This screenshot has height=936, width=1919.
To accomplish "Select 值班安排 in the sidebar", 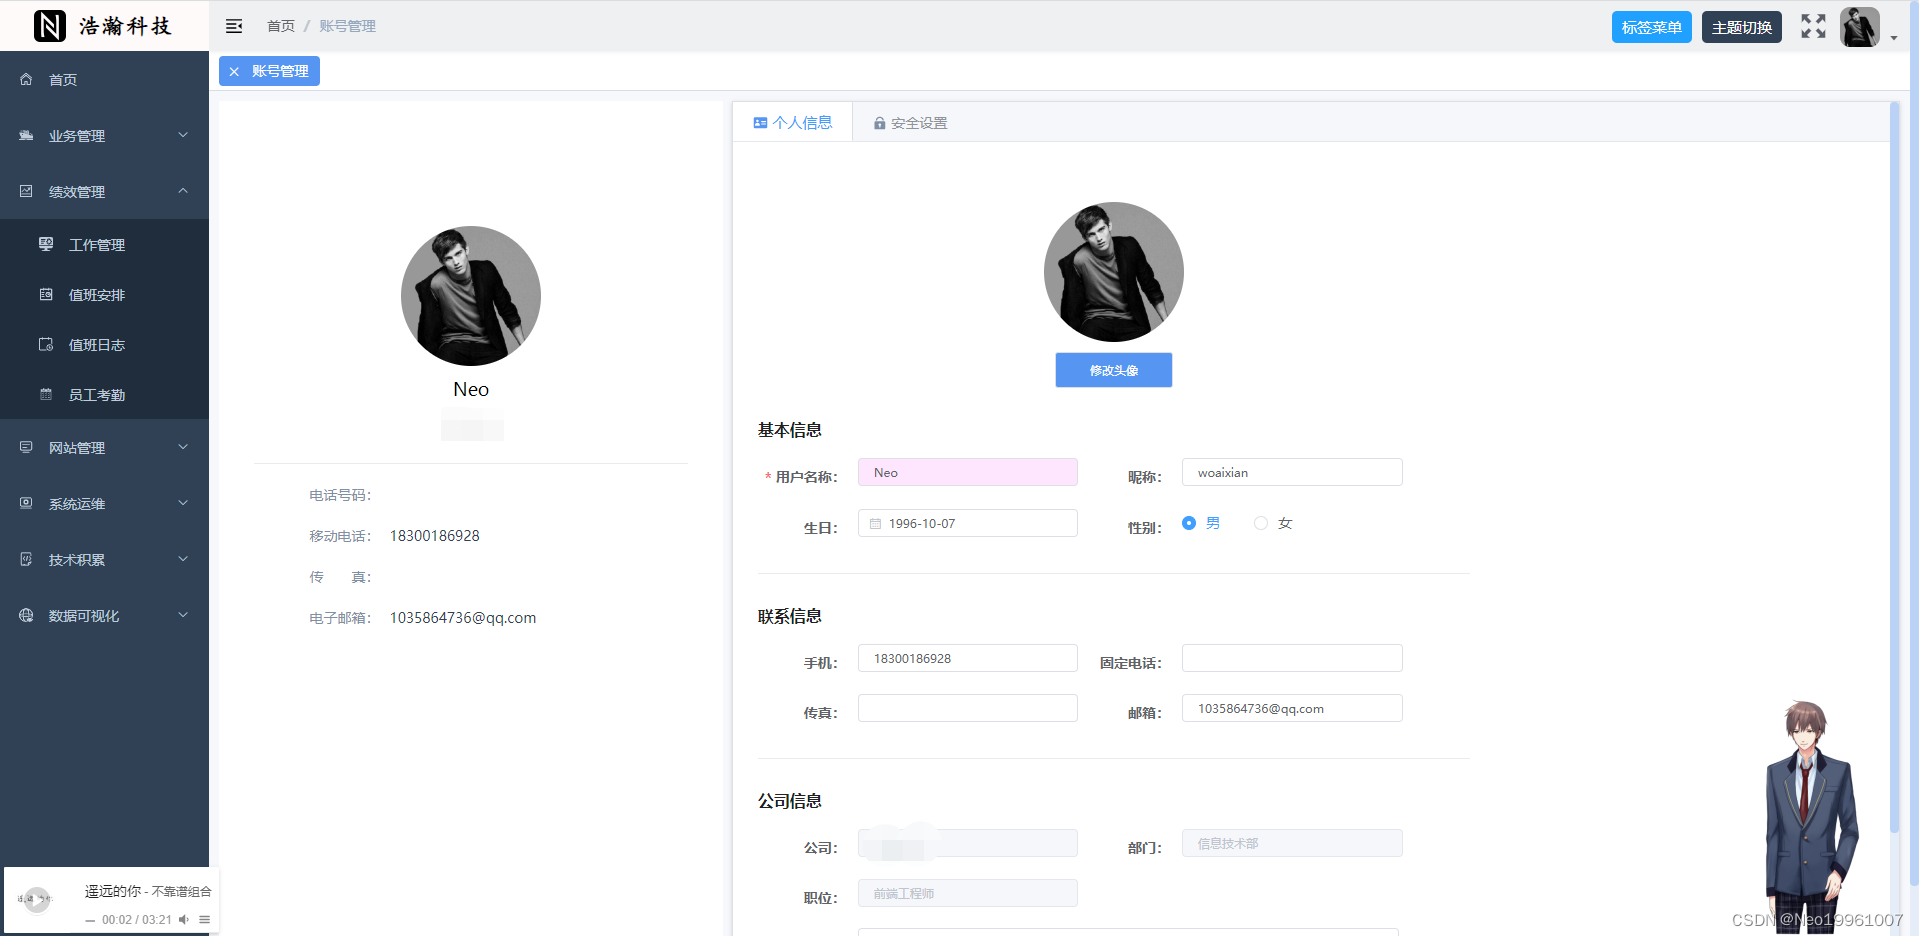I will coord(96,294).
